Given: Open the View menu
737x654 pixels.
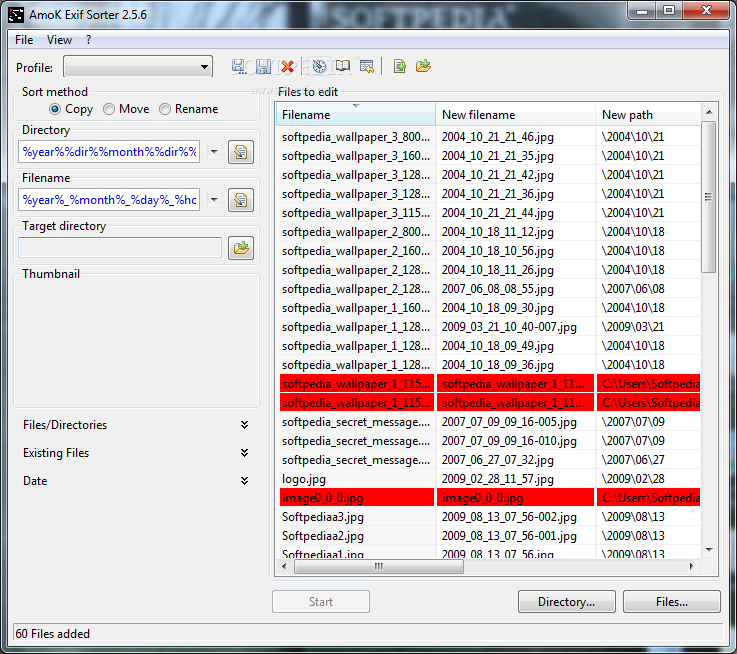Looking at the screenshot, I should pos(59,40).
